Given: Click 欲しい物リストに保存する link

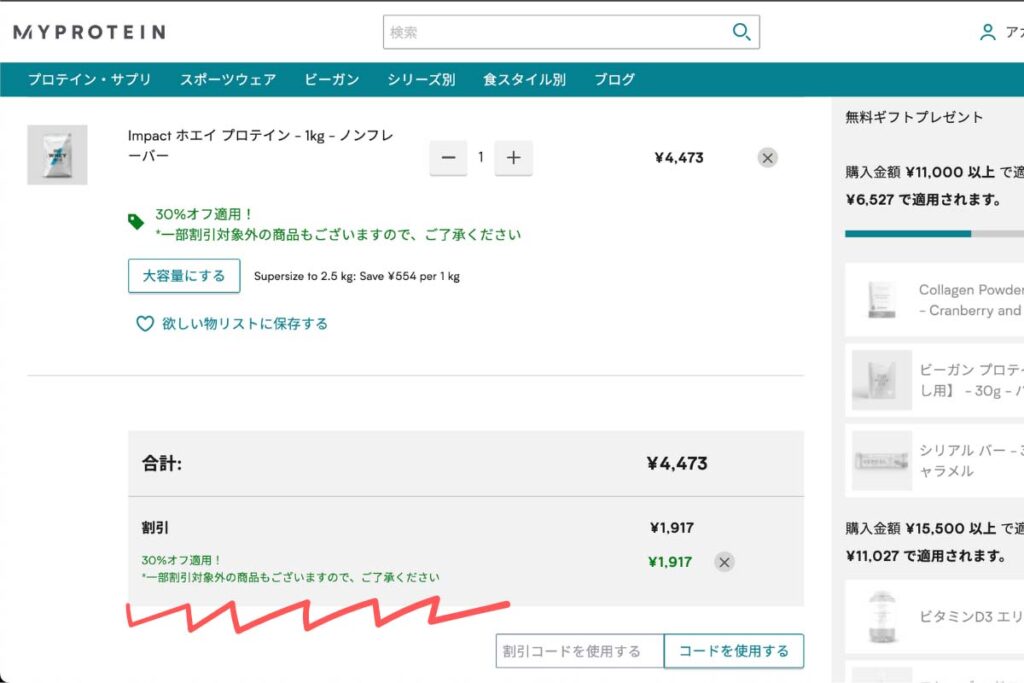Looking at the screenshot, I should [x=245, y=324].
